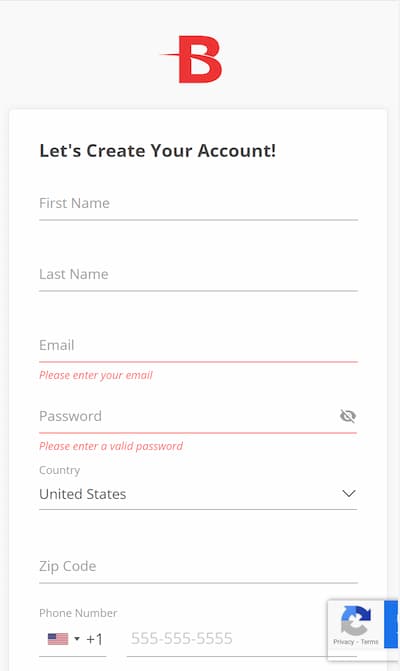The image size is (400, 671).
Task: Toggle password visibility eye icon
Action: coord(348,416)
